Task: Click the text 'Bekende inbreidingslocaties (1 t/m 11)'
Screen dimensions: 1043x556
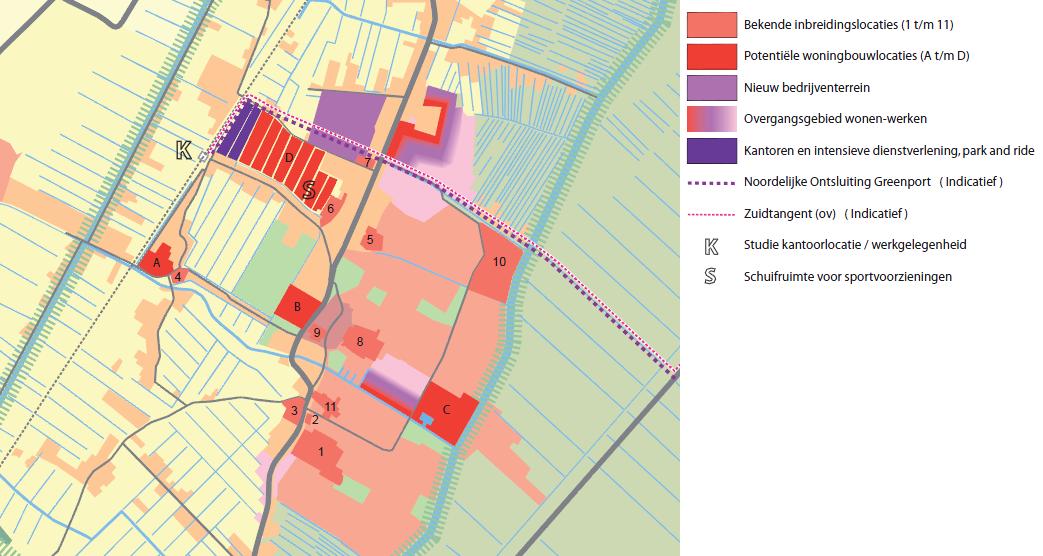Action: (x=849, y=25)
